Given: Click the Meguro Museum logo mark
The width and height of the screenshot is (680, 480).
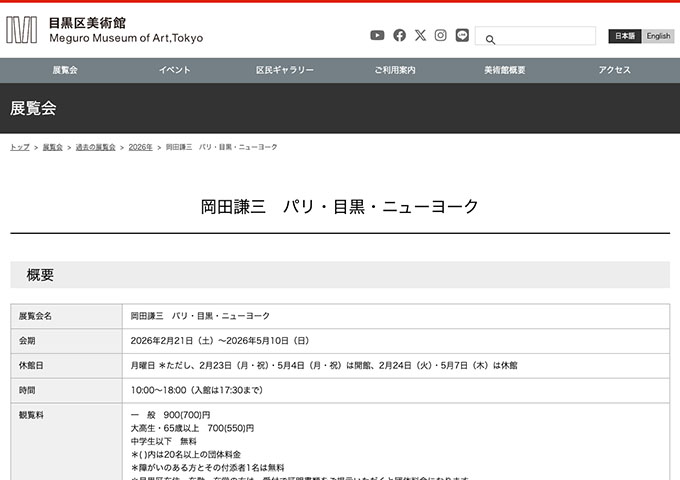Looking at the screenshot, I should click(21, 30).
